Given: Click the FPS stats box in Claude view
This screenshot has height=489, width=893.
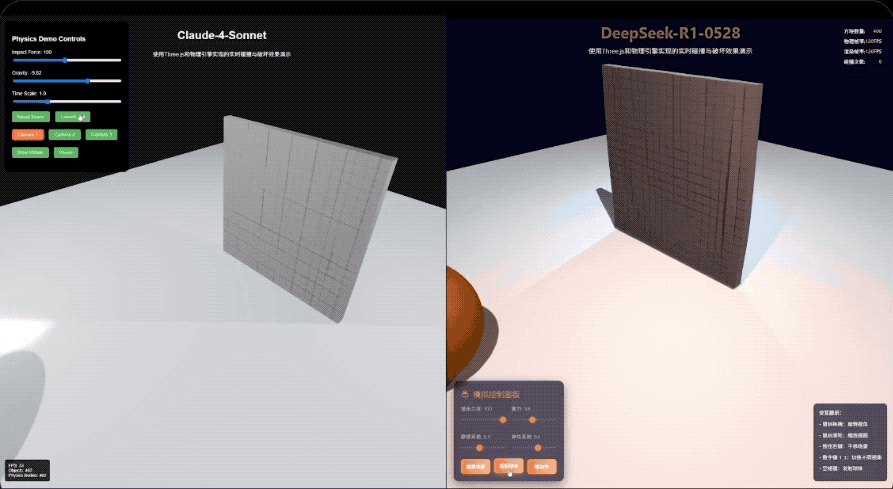Looking at the screenshot, I should pyautogui.click(x=27, y=470).
